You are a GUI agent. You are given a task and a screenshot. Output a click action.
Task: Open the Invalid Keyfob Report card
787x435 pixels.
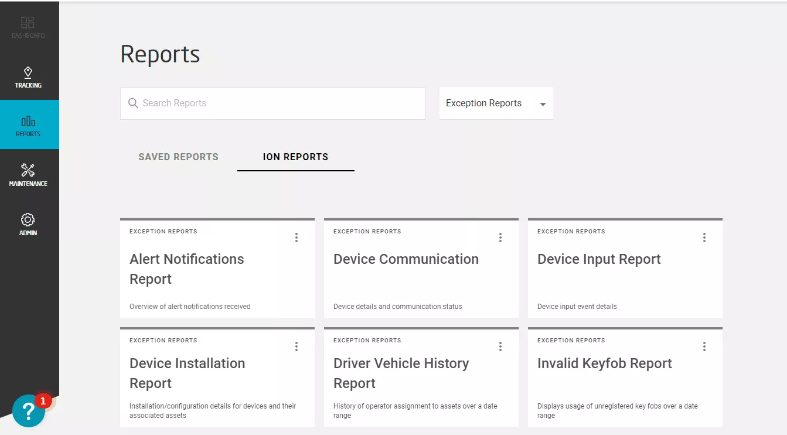(625, 377)
